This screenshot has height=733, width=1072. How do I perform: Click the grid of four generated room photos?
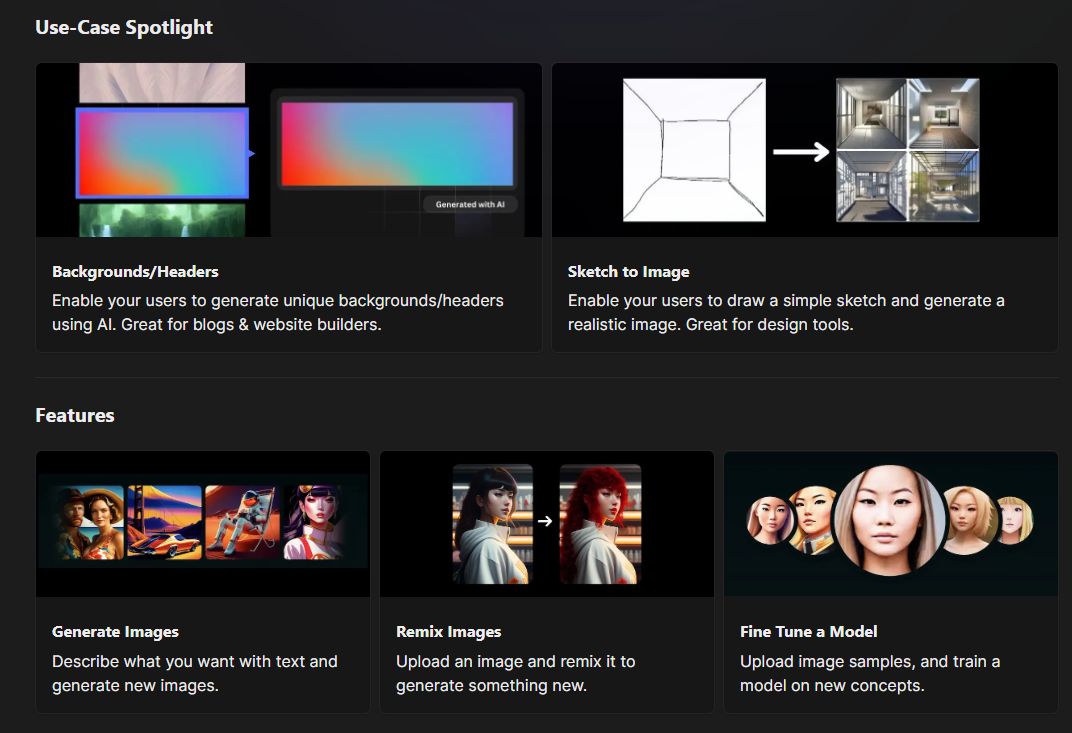tap(907, 150)
